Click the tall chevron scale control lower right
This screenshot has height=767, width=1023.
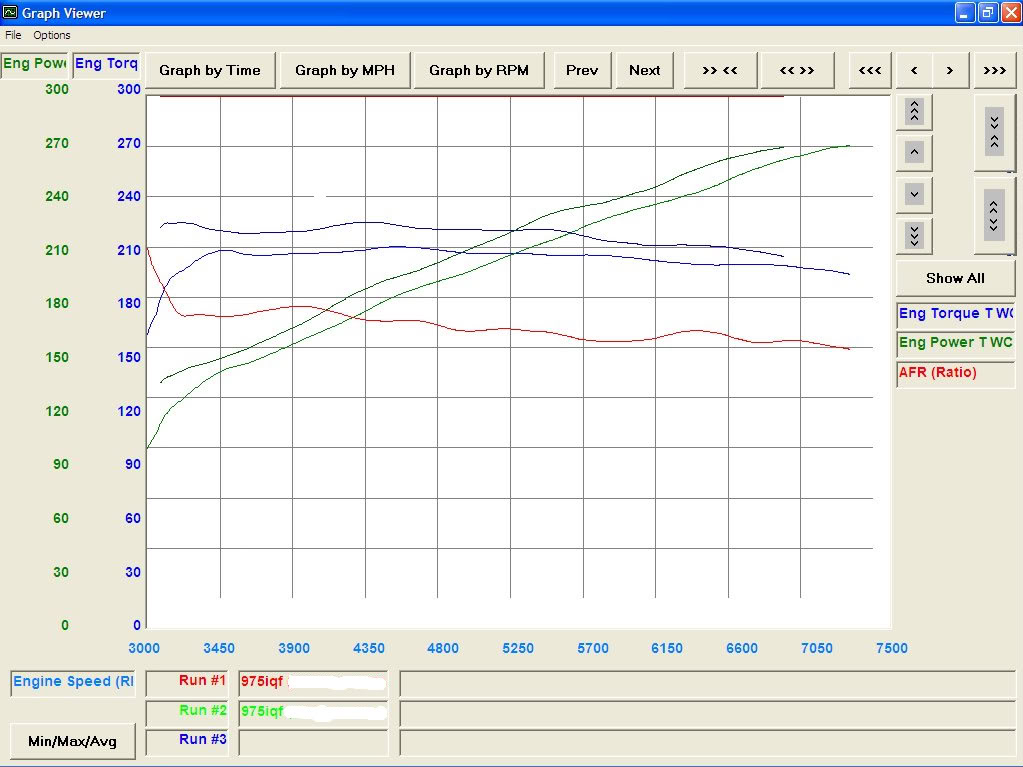click(x=993, y=215)
